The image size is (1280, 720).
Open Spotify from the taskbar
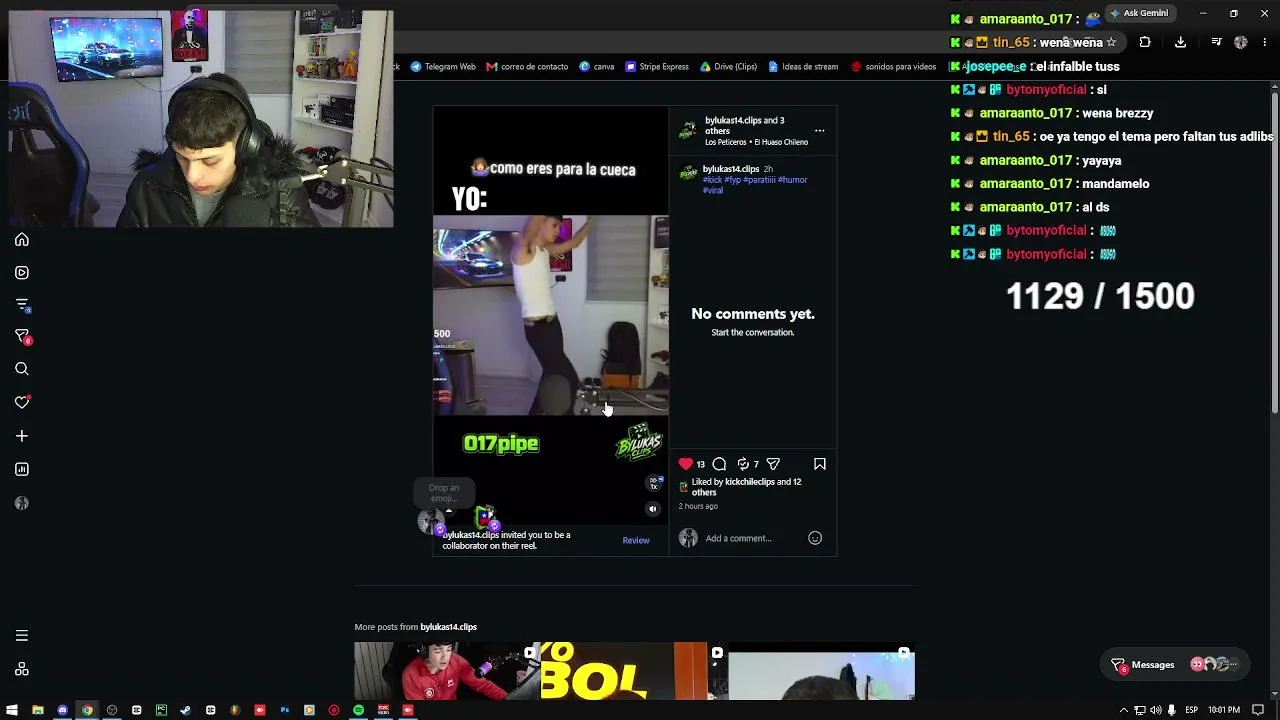click(x=358, y=710)
